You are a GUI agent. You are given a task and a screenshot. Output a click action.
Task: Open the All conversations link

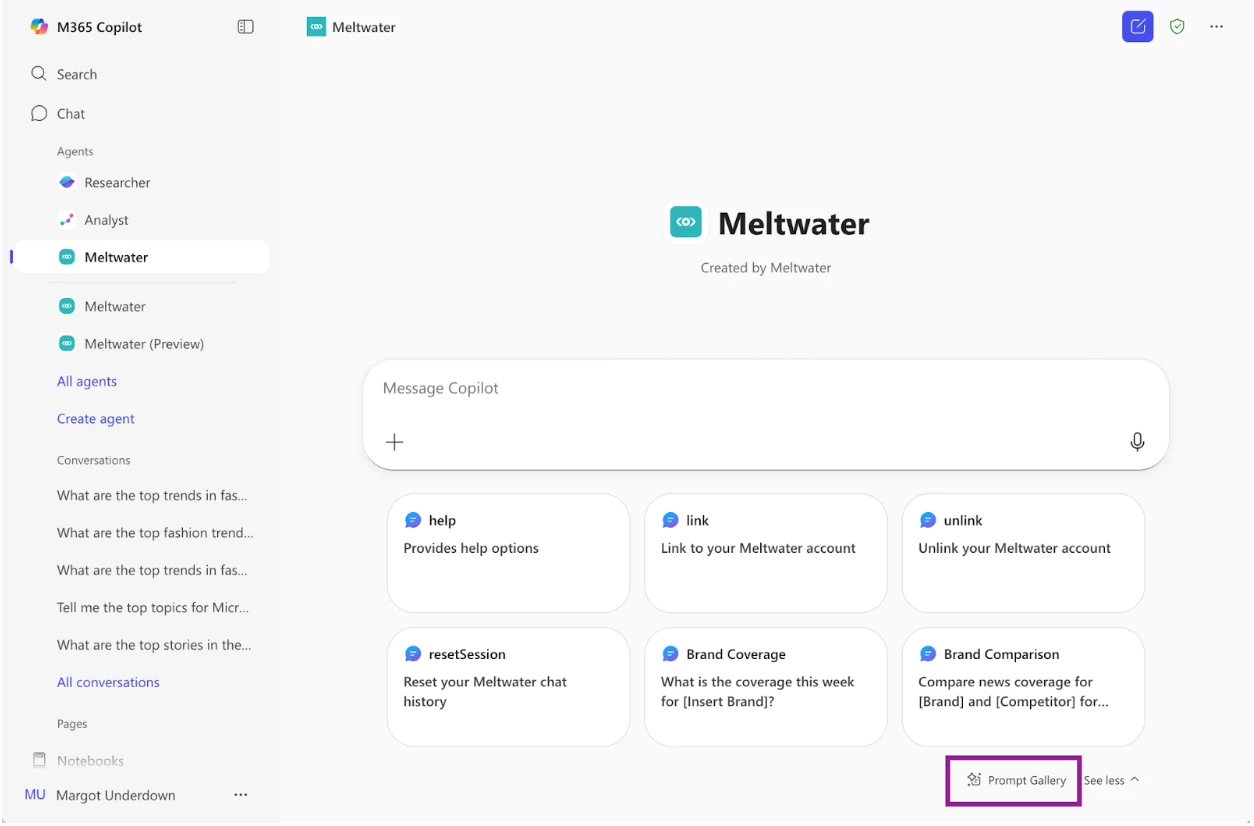(x=108, y=682)
